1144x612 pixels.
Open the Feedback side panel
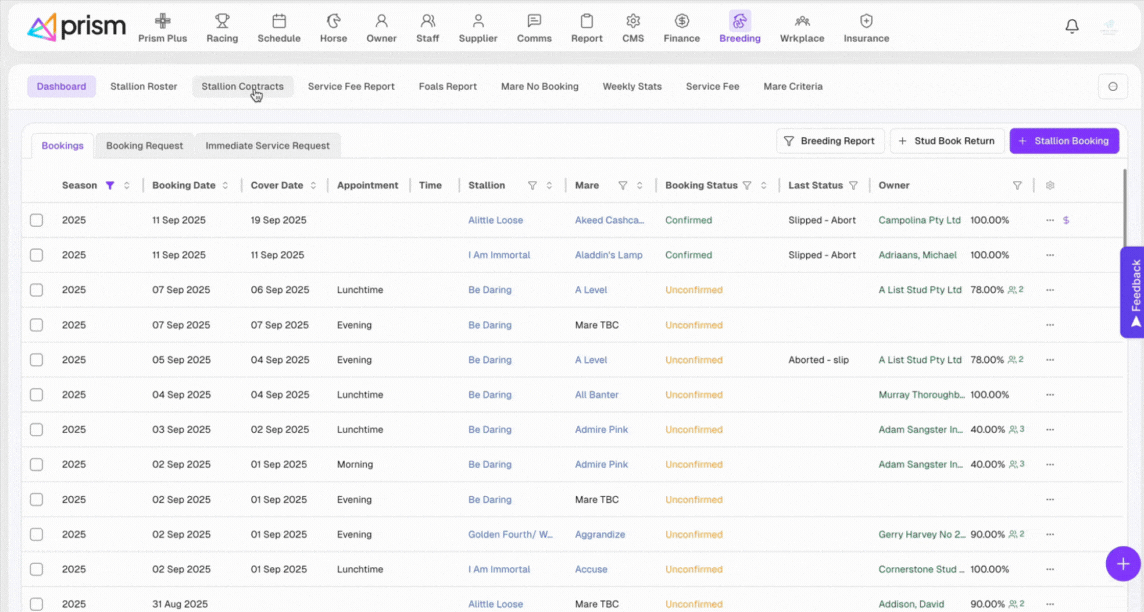[1133, 292]
